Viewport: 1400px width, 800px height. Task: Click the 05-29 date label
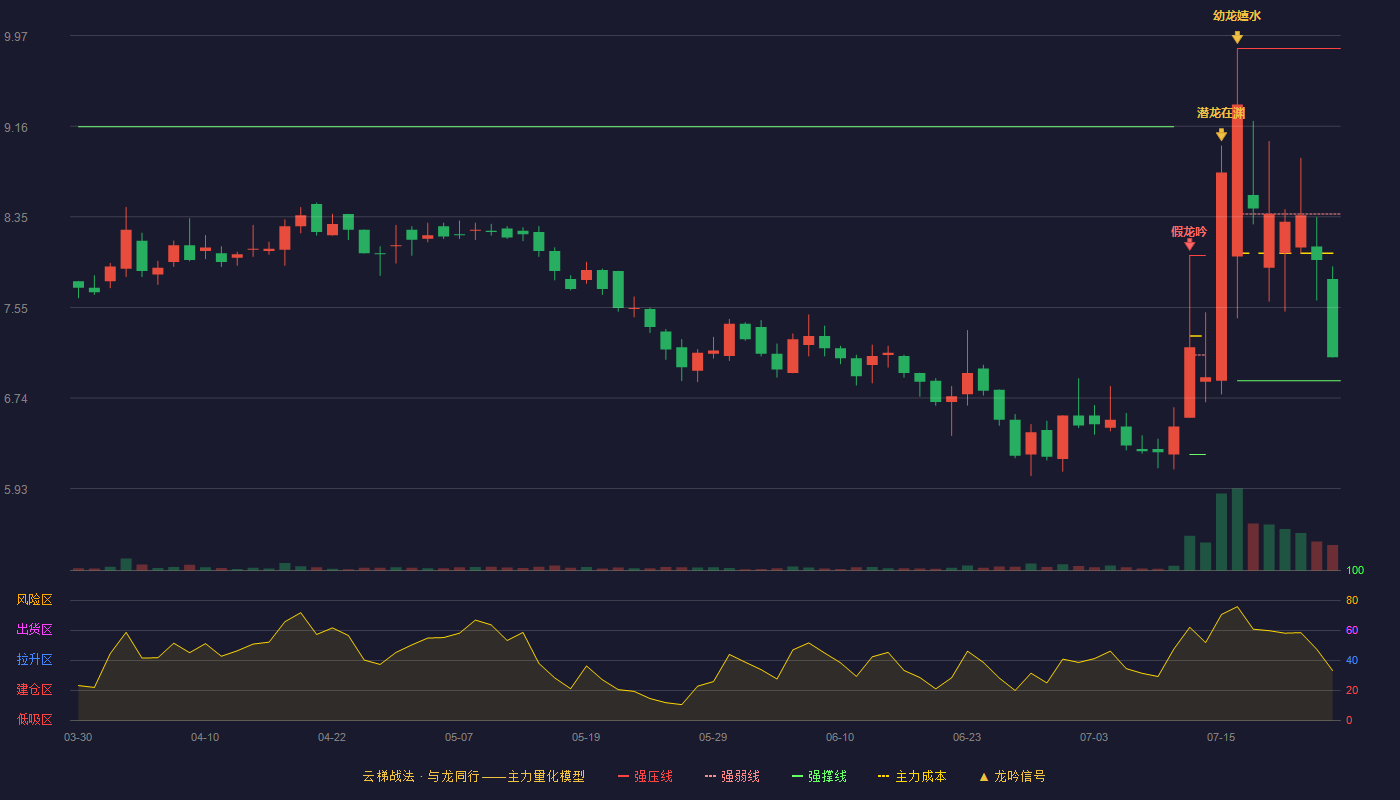point(713,737)
